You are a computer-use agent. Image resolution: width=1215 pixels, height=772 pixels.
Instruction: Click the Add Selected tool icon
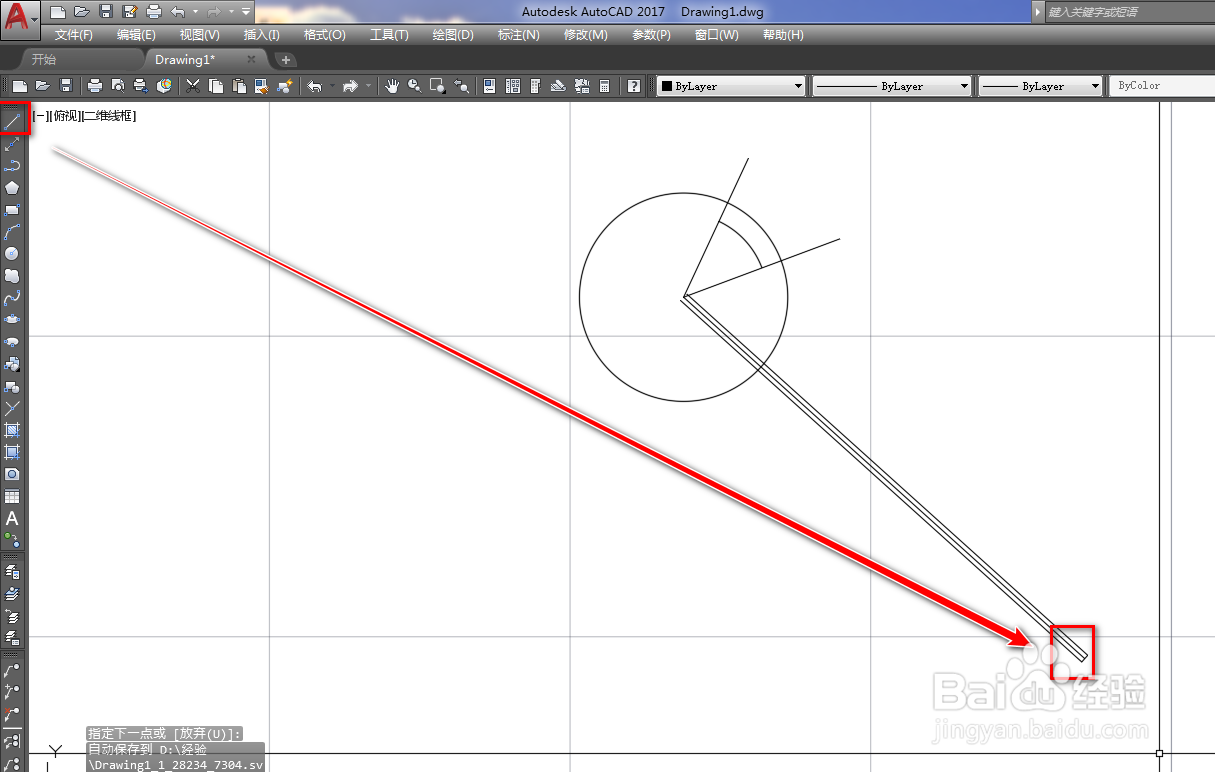pyautogui.click(x=13, y=540)
